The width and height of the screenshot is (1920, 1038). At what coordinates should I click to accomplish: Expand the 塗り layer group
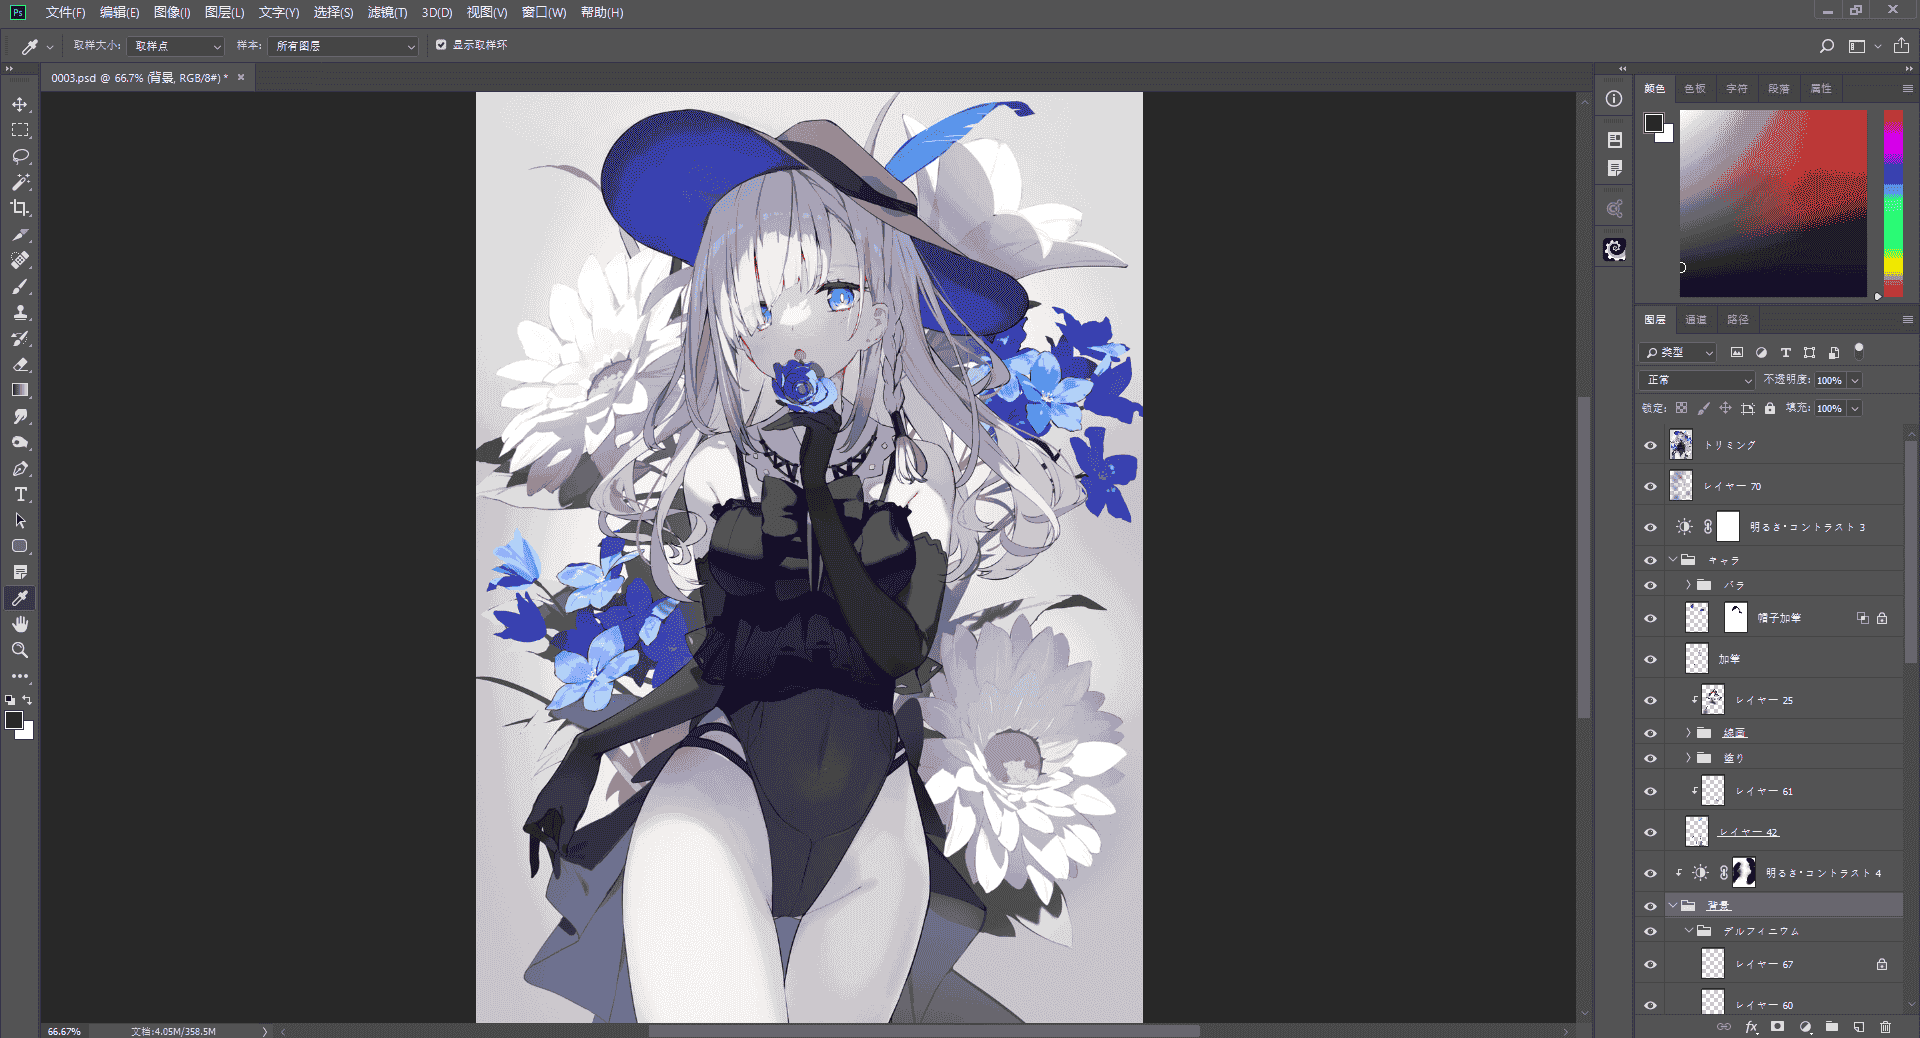point(1688,758)
